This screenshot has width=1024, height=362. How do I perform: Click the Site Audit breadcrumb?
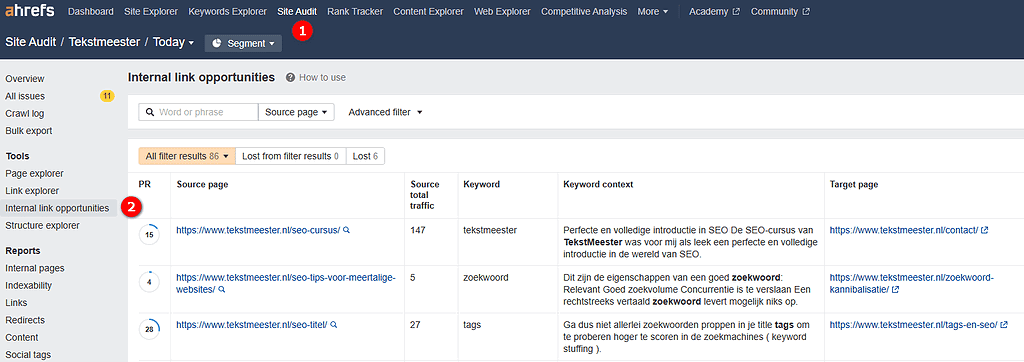[x=31, y=42]
